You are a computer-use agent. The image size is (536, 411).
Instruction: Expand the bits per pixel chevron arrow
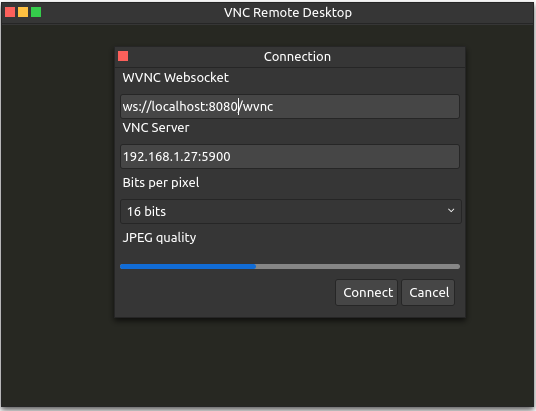pos(451,211)
